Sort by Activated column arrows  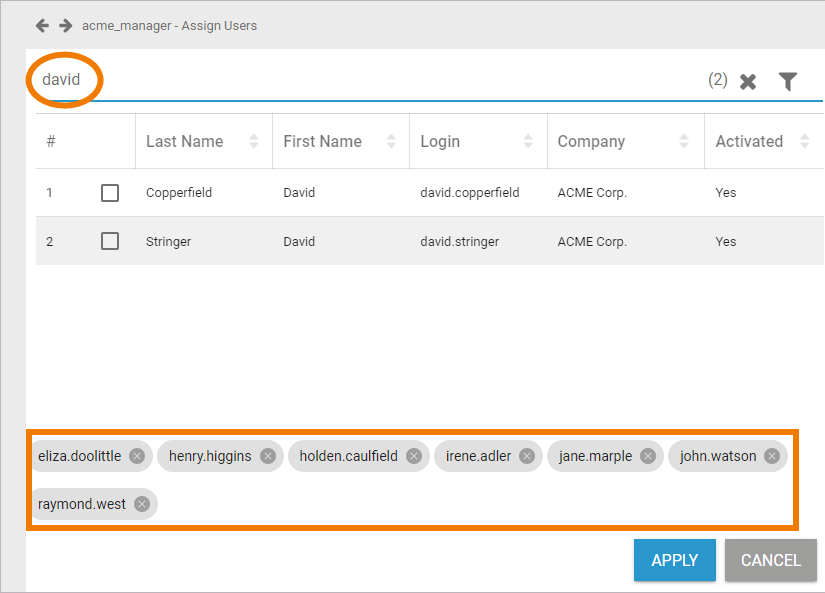pos(804,141)
